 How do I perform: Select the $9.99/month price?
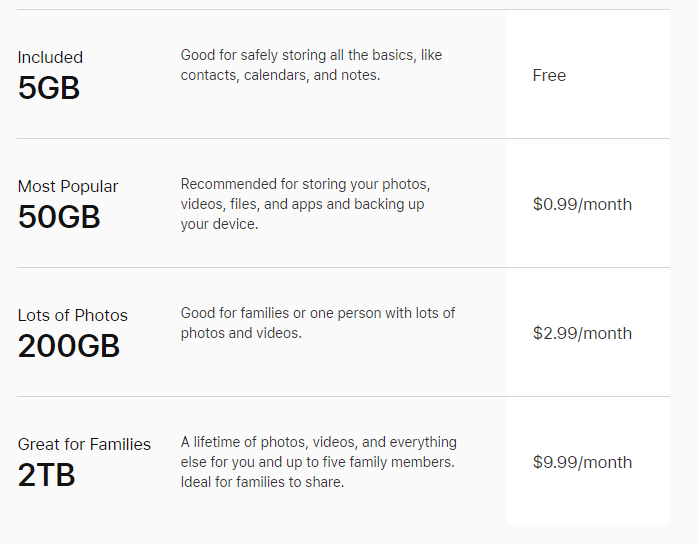click(x=582, y=463)
